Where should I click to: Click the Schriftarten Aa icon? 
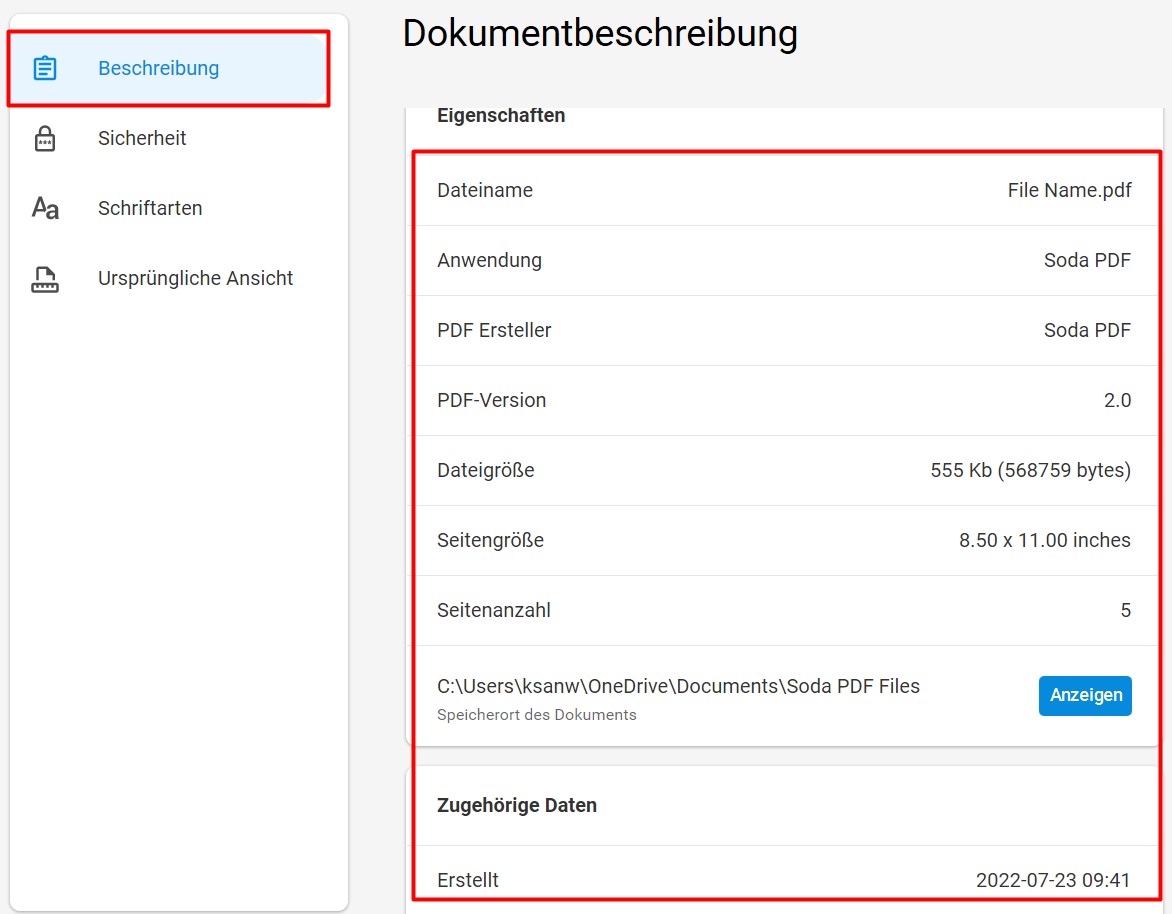pos(45,208)
